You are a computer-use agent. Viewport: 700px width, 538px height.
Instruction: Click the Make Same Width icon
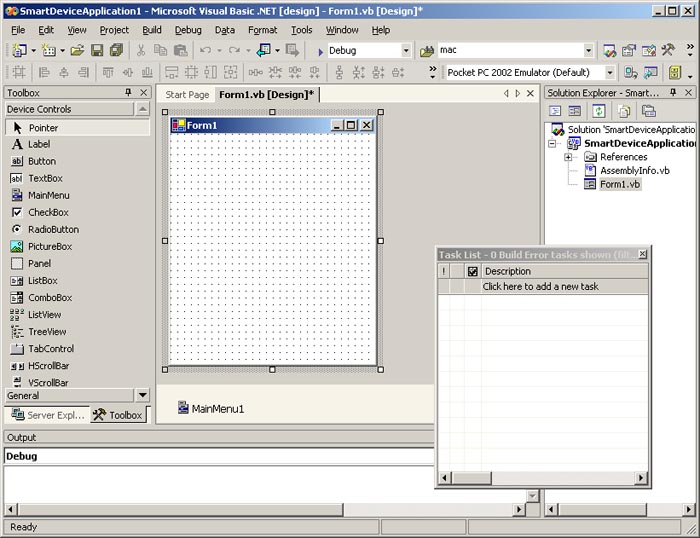point(171,72)
